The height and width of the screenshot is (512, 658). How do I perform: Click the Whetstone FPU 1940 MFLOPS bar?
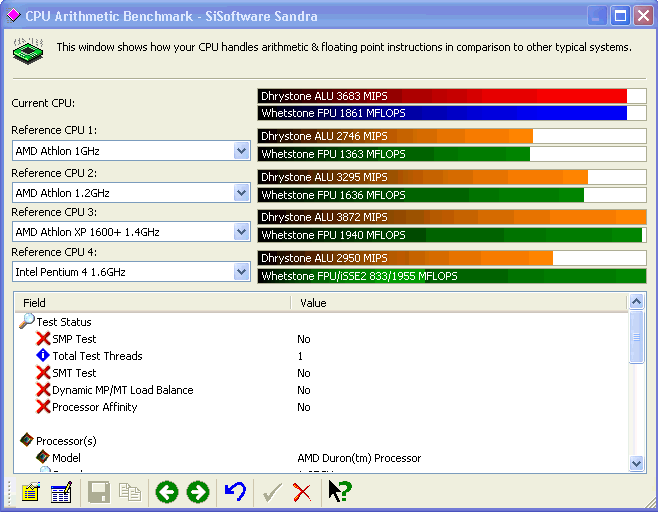point(452,235)
